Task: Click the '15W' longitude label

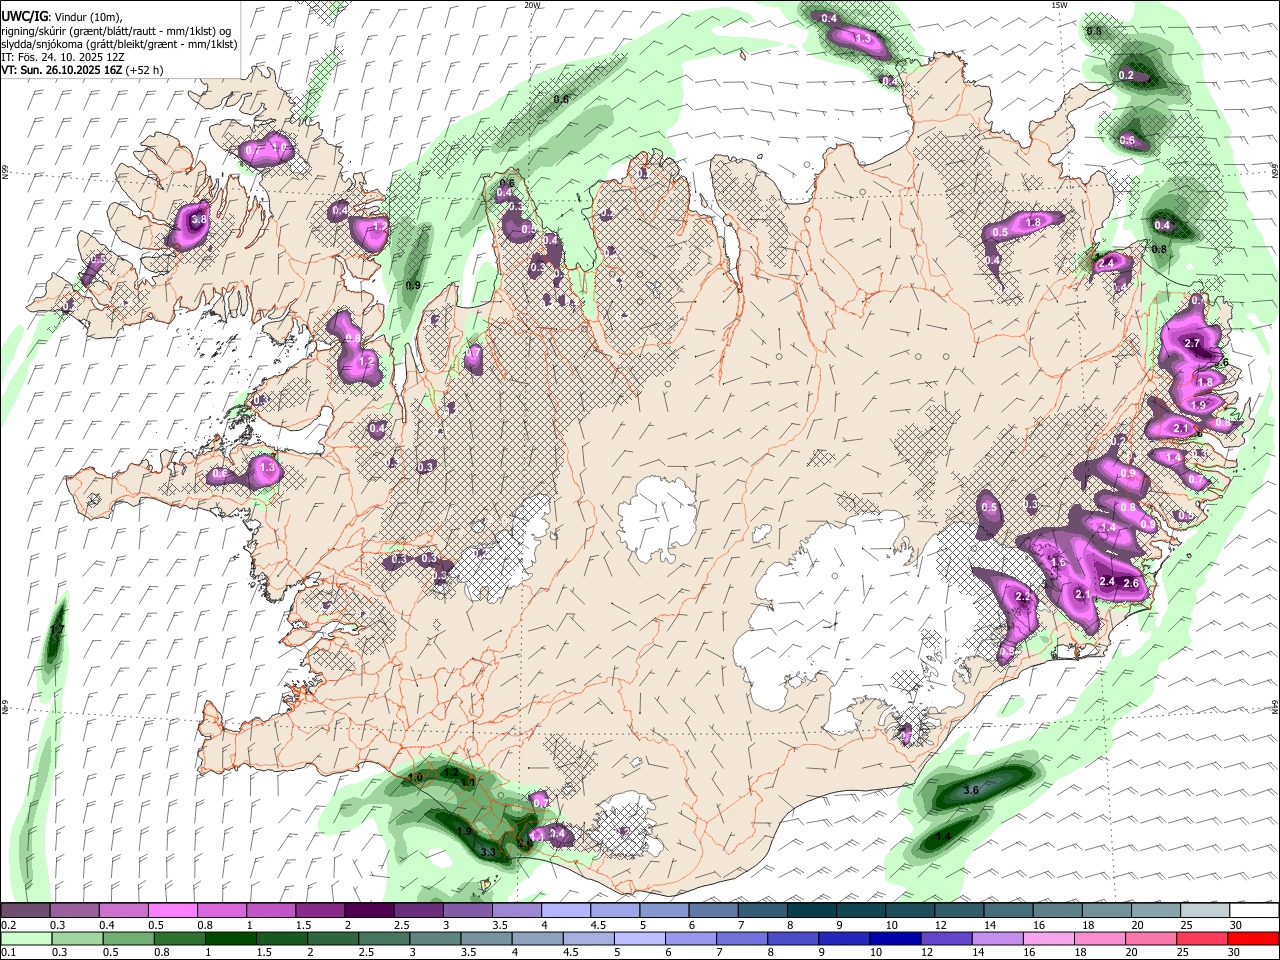Action: (1059, 5)
